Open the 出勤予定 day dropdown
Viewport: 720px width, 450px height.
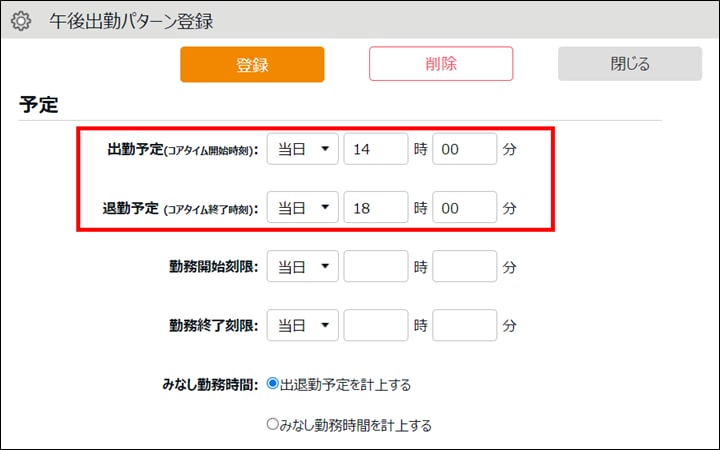click(303, 150)
